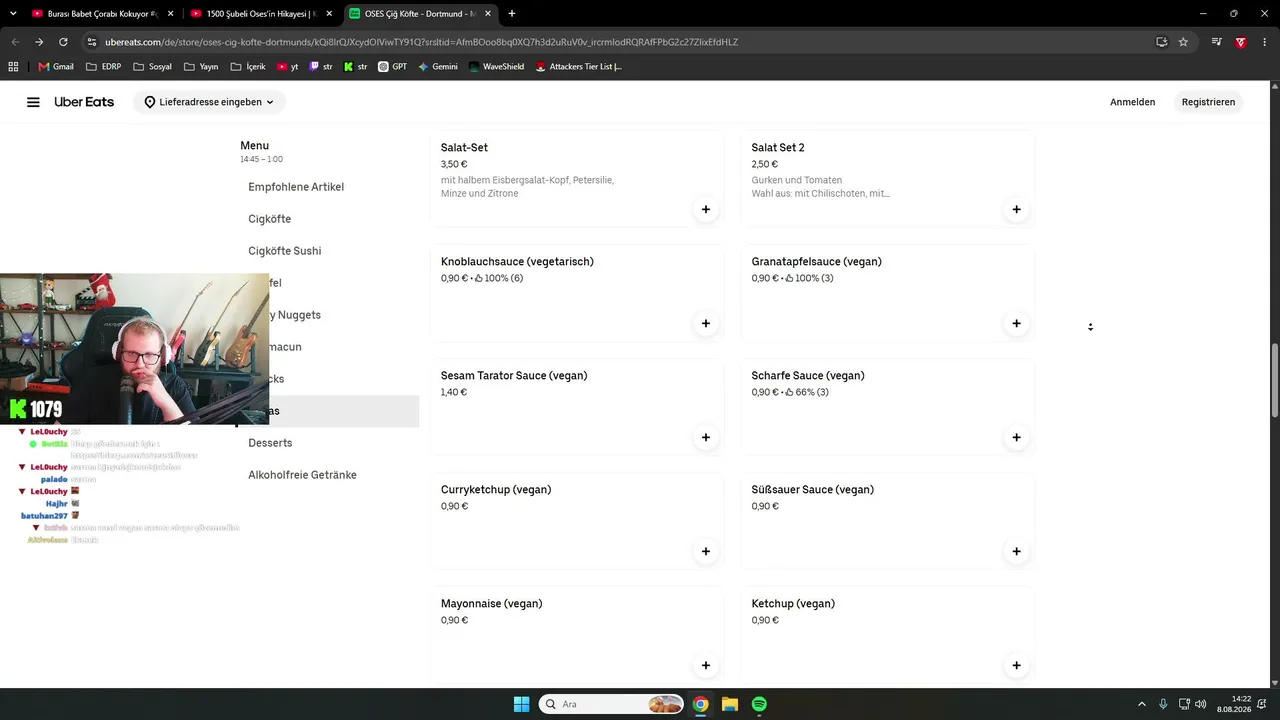Expand the Lieferadresse eingeben dropdown
1280x720 pixels.
coord(209,102)
